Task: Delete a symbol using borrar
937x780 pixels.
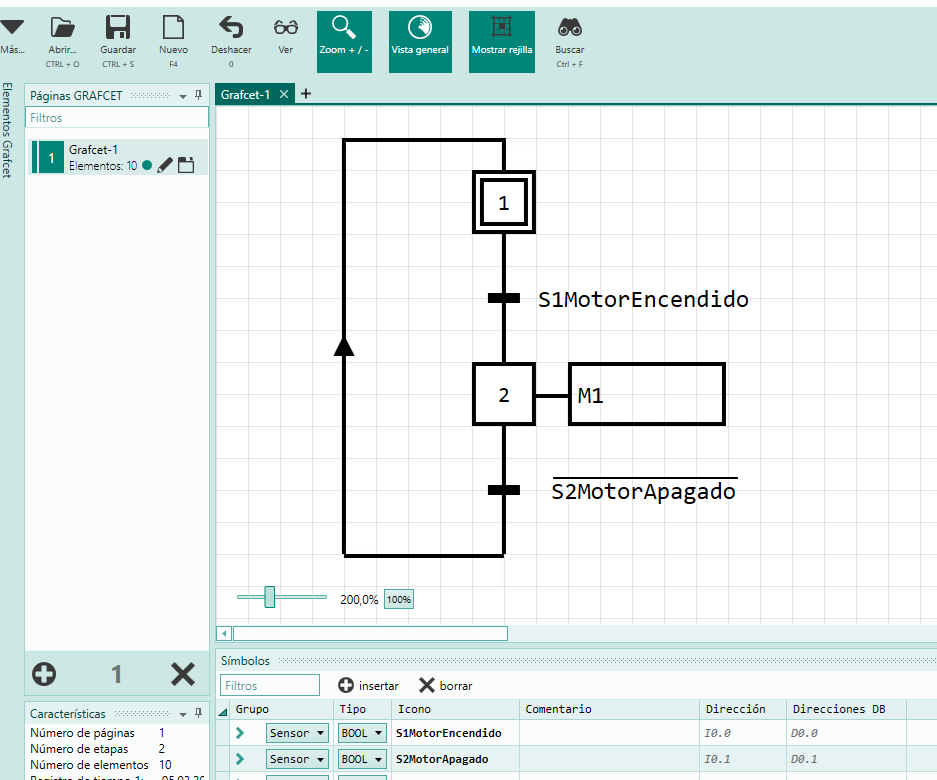Action: pos(444,685)
